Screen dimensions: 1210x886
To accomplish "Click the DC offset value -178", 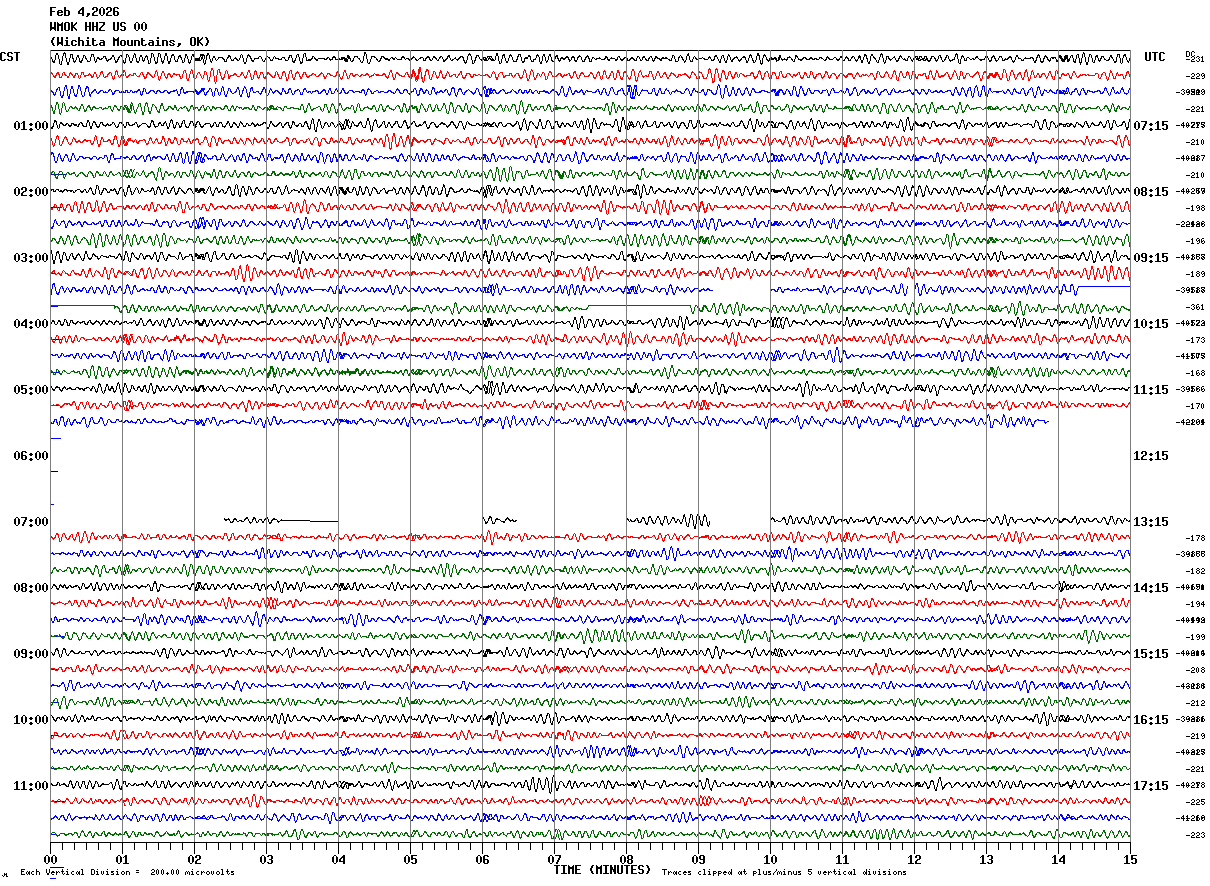I will pyautogui.click(x=1195, y=538).
